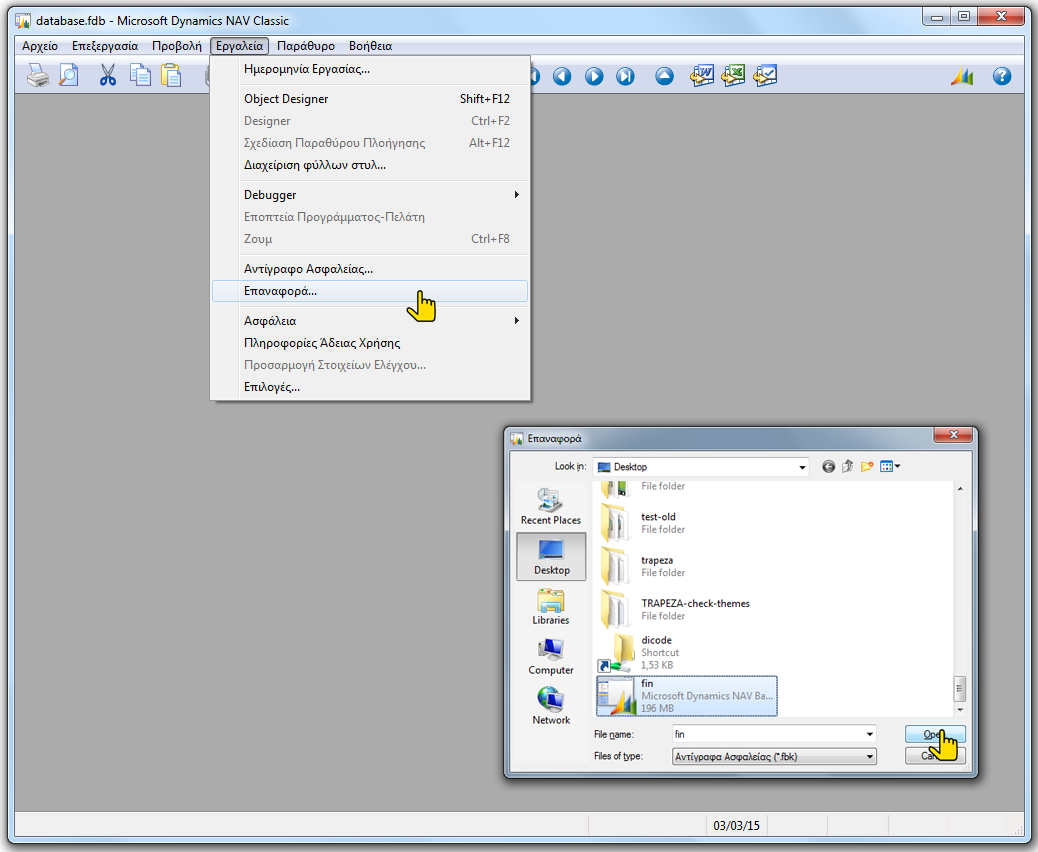Select Recent Places in dialog sidebar
Viewport: 1038px width, 852px height.
[x=551, y=506]
